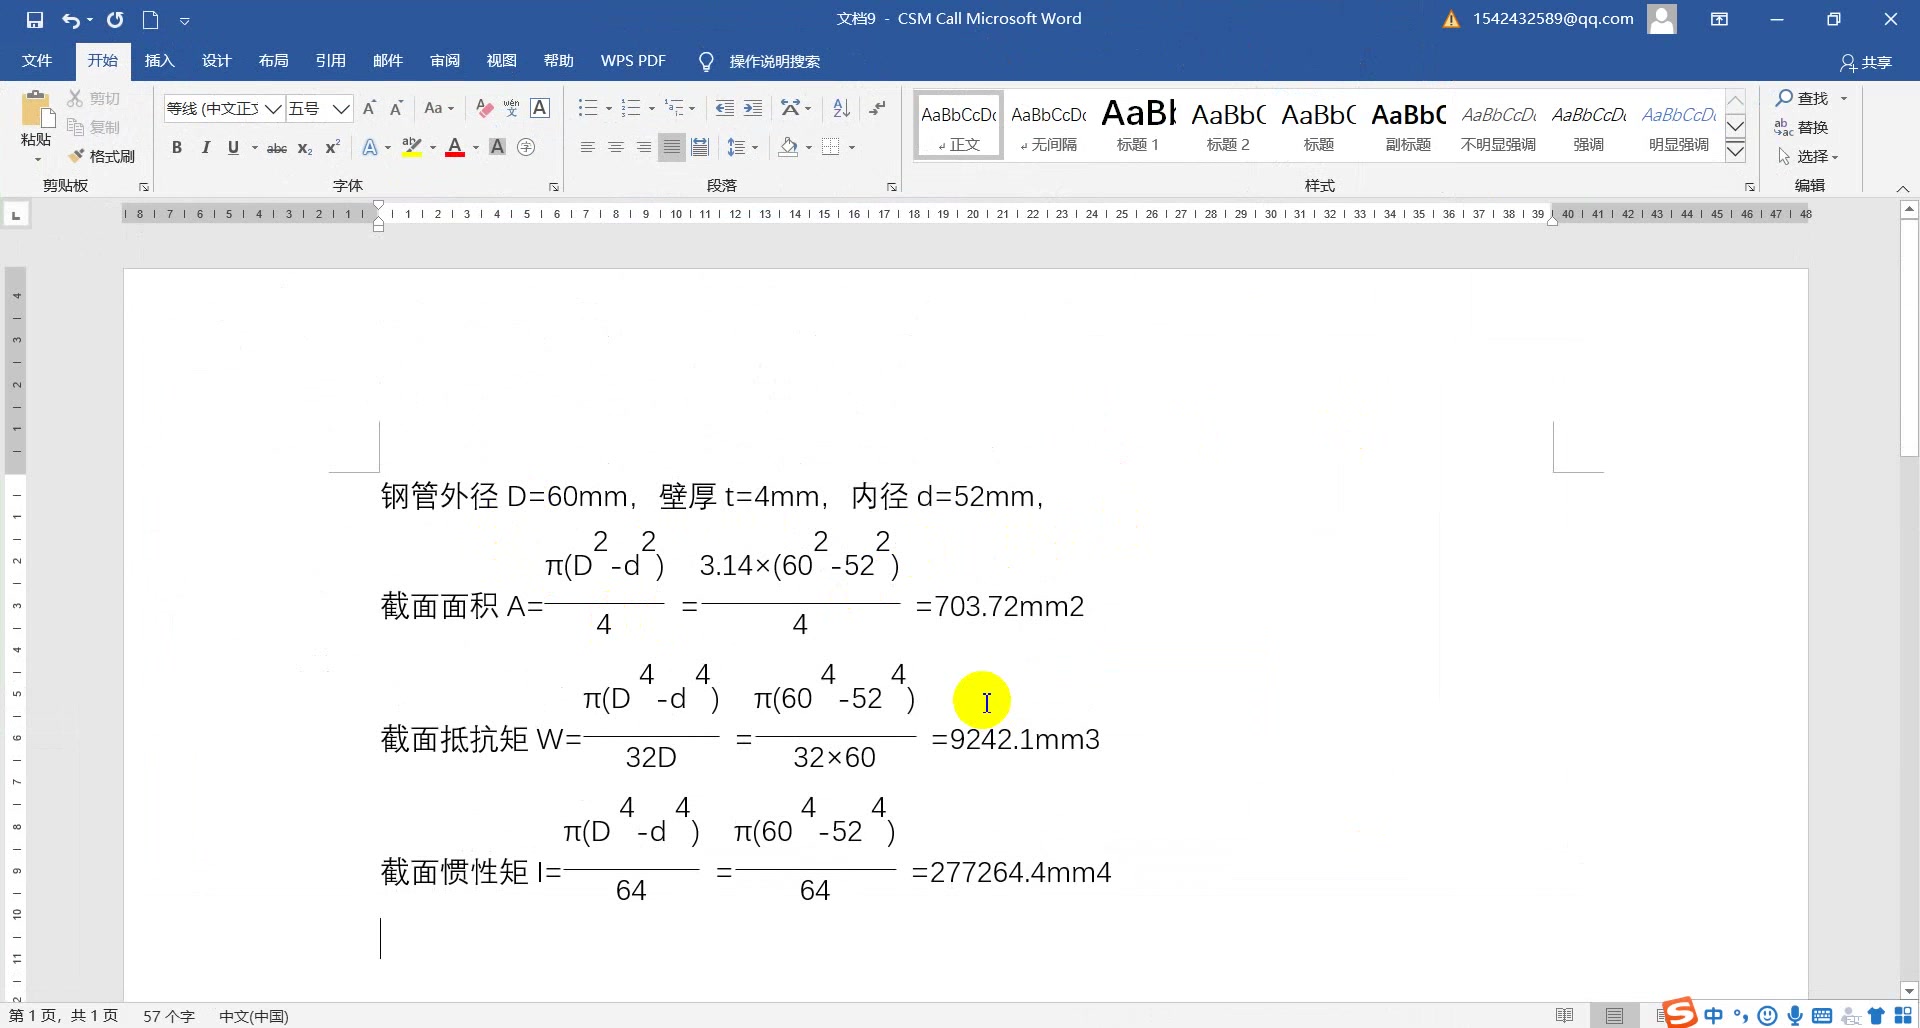Screen dimensions: 1920x1028
Task: Toggle bold formatting
Action: click(177, 147)
